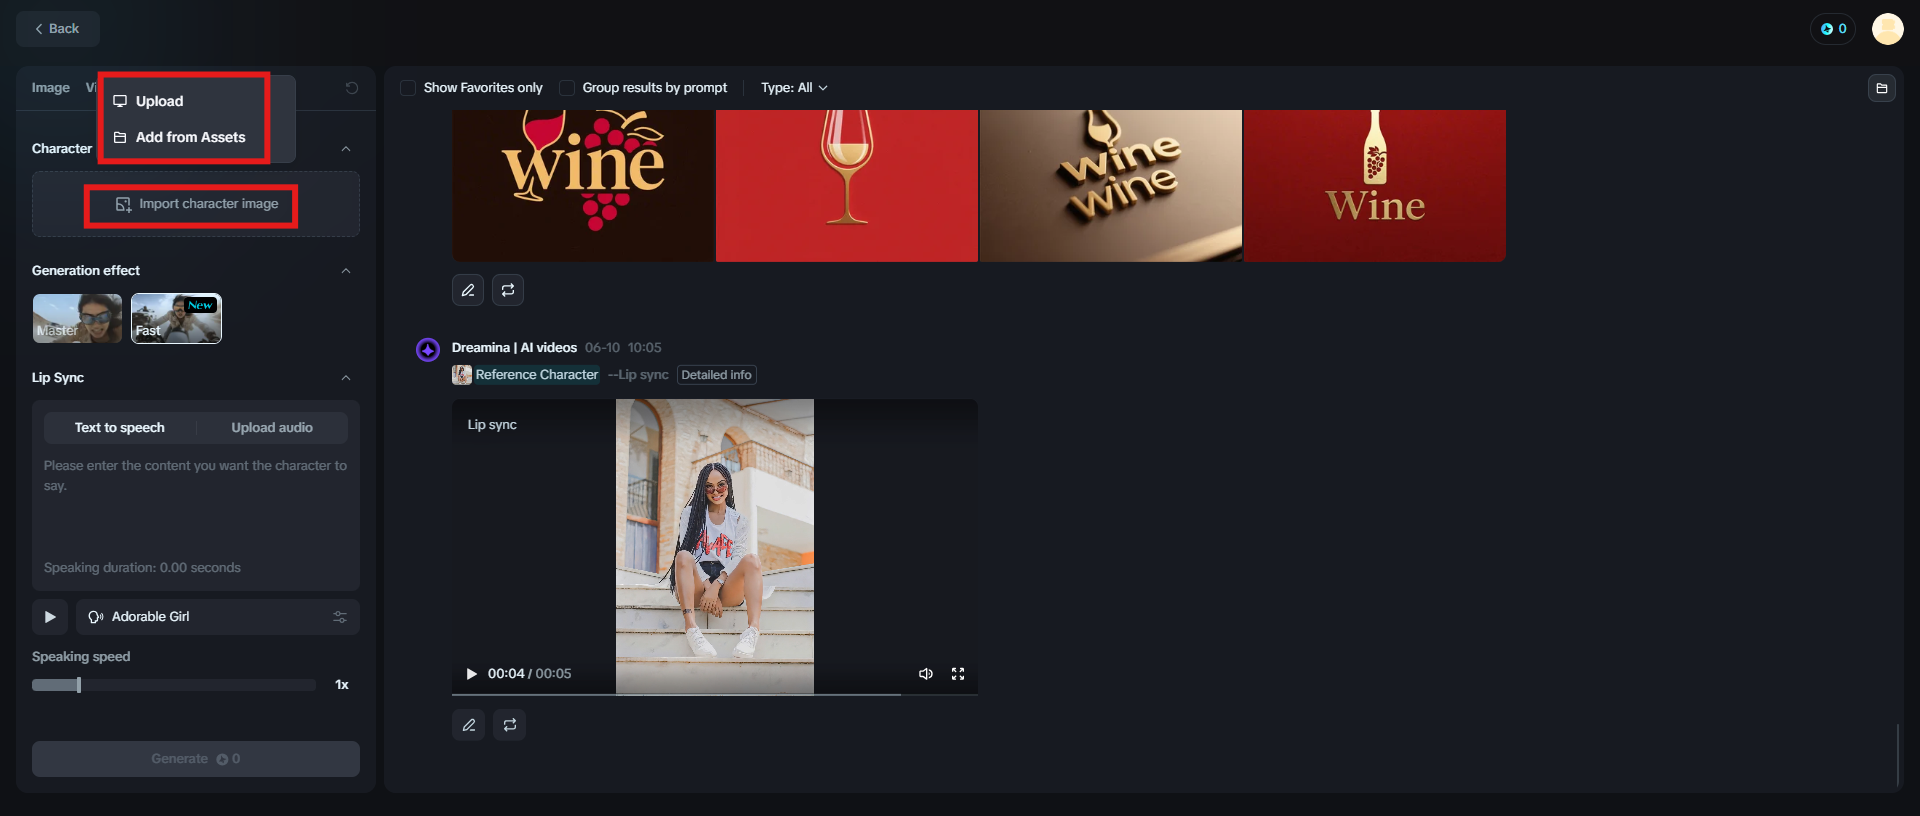Click the '1x' speaking speed value

coord(342,685)
